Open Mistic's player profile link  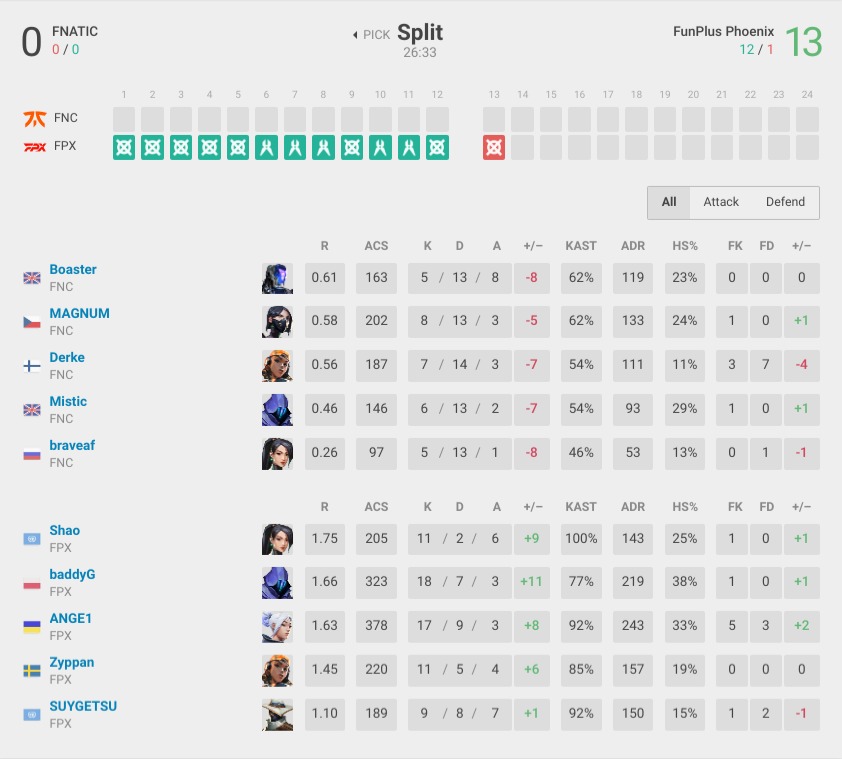68,401
